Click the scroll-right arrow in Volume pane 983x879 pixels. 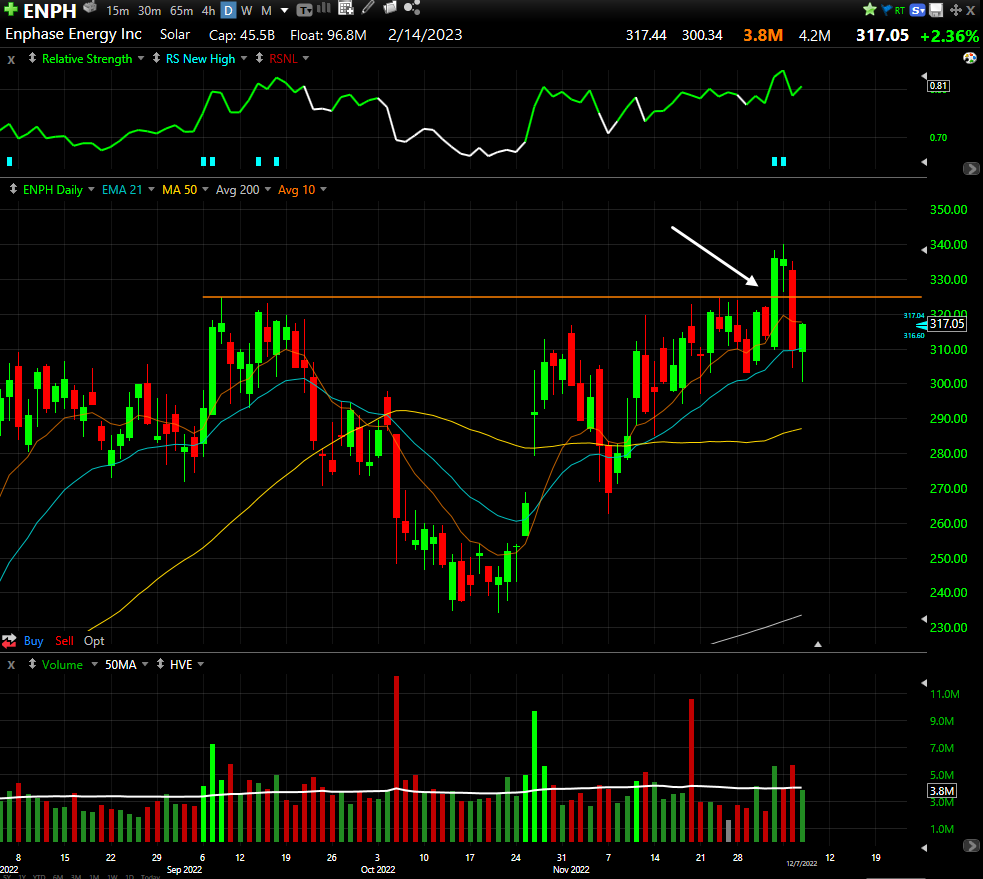[x=970, y=845]
